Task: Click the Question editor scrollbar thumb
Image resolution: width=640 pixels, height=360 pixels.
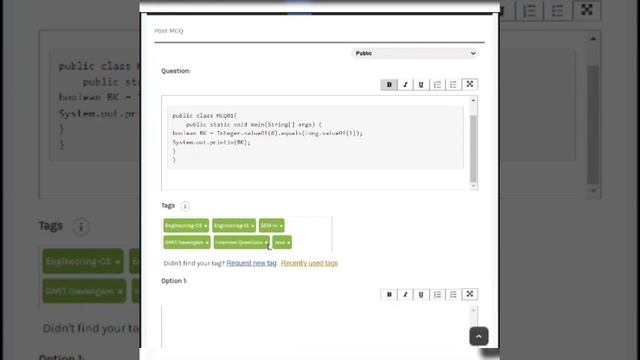Action: (473, 149)
